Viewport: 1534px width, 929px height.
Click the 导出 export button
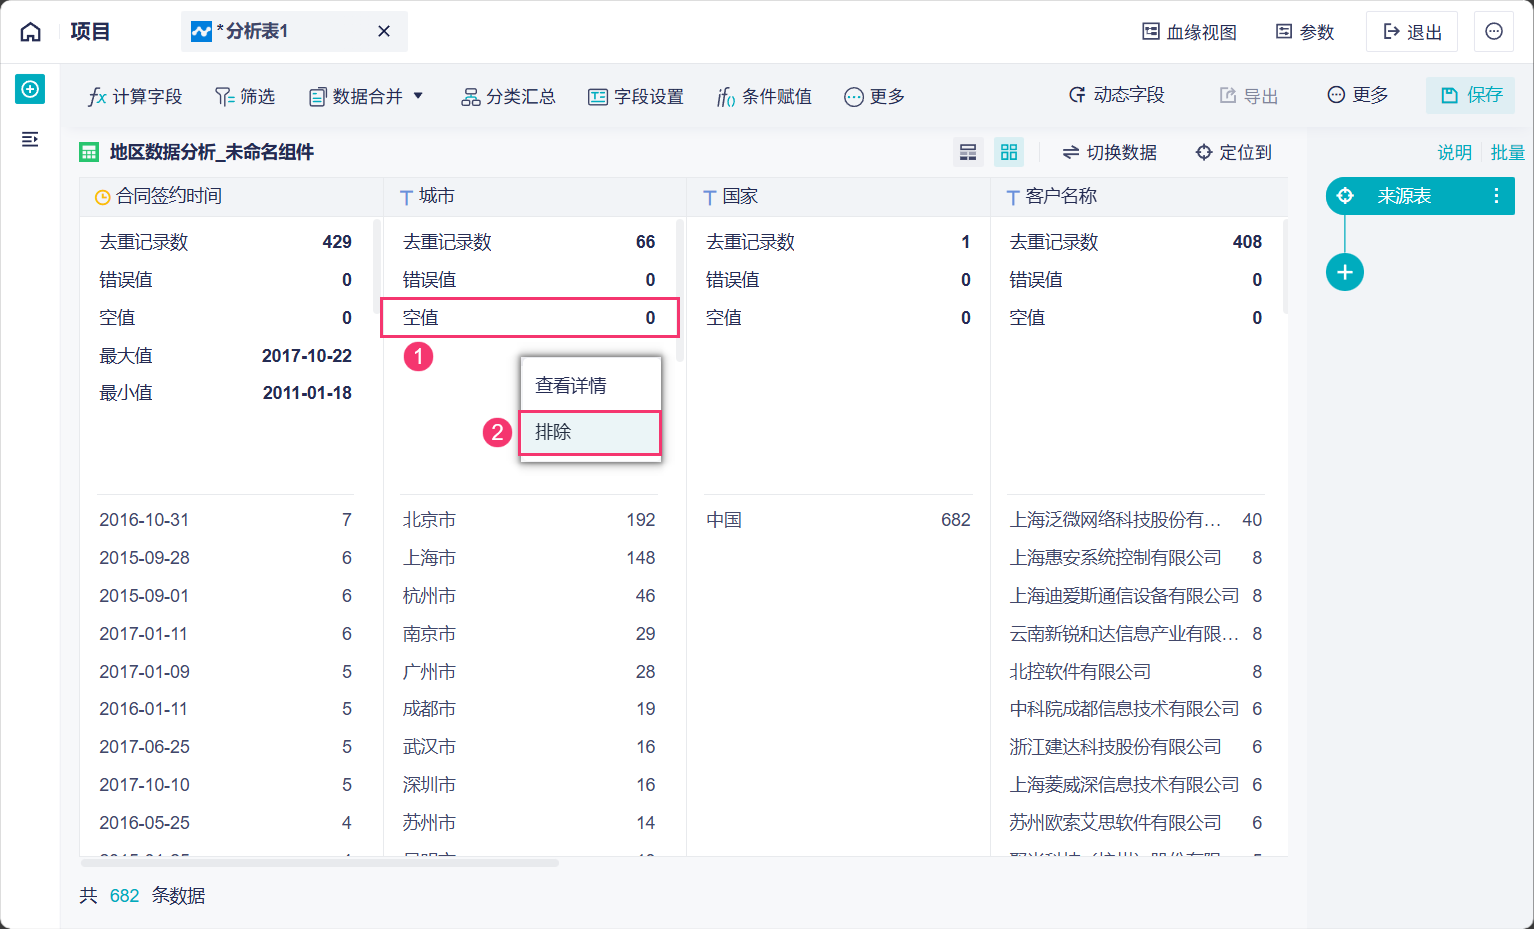(1249, 95)
